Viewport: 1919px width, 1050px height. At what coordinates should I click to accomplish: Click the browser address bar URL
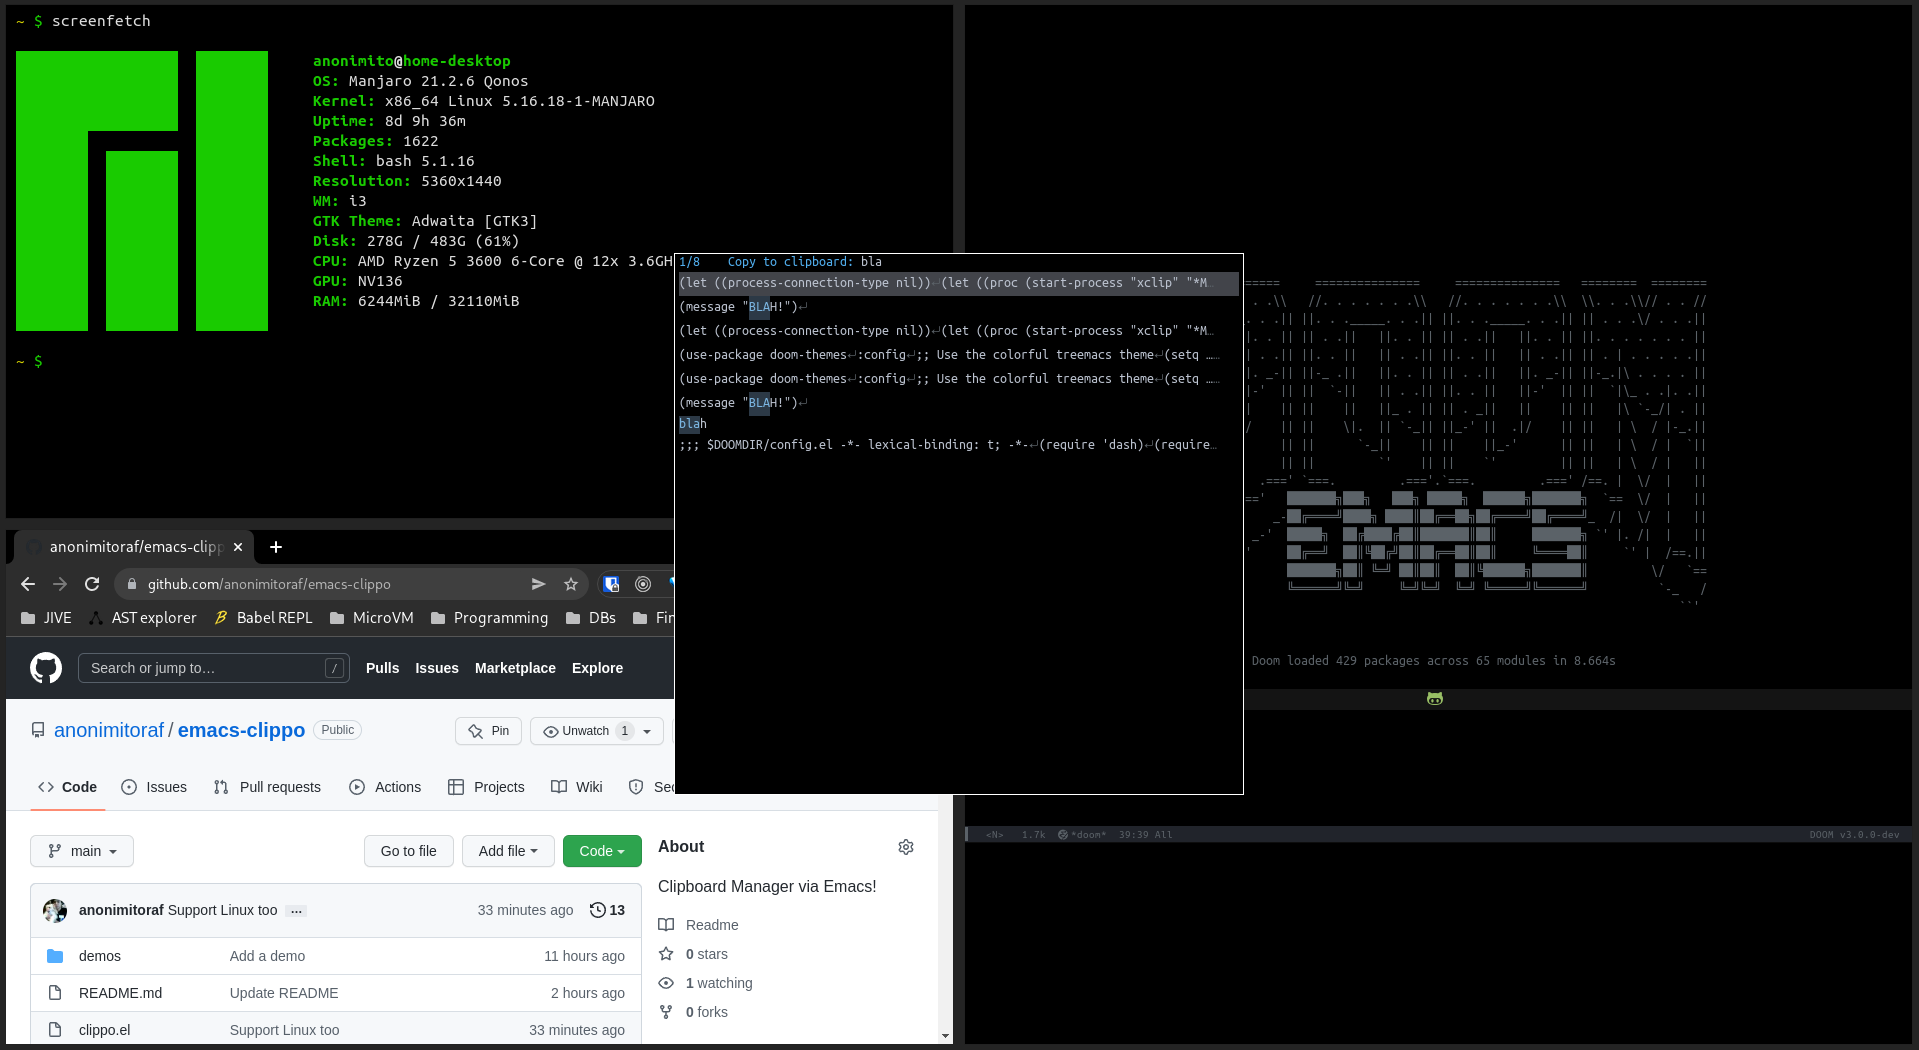tap(269, 584)
